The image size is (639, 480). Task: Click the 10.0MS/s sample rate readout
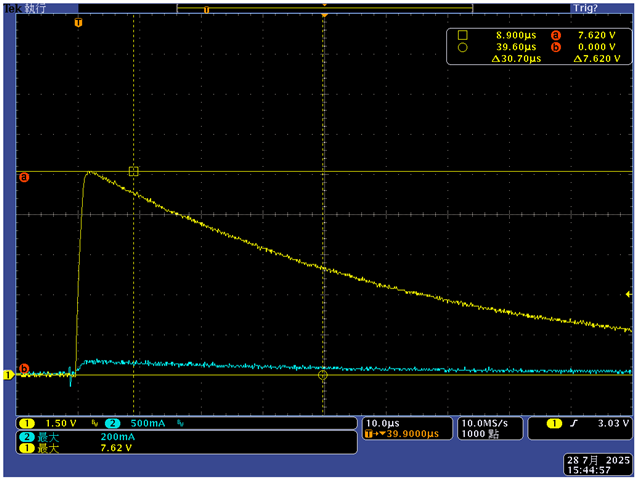click(x=485, y=423)
